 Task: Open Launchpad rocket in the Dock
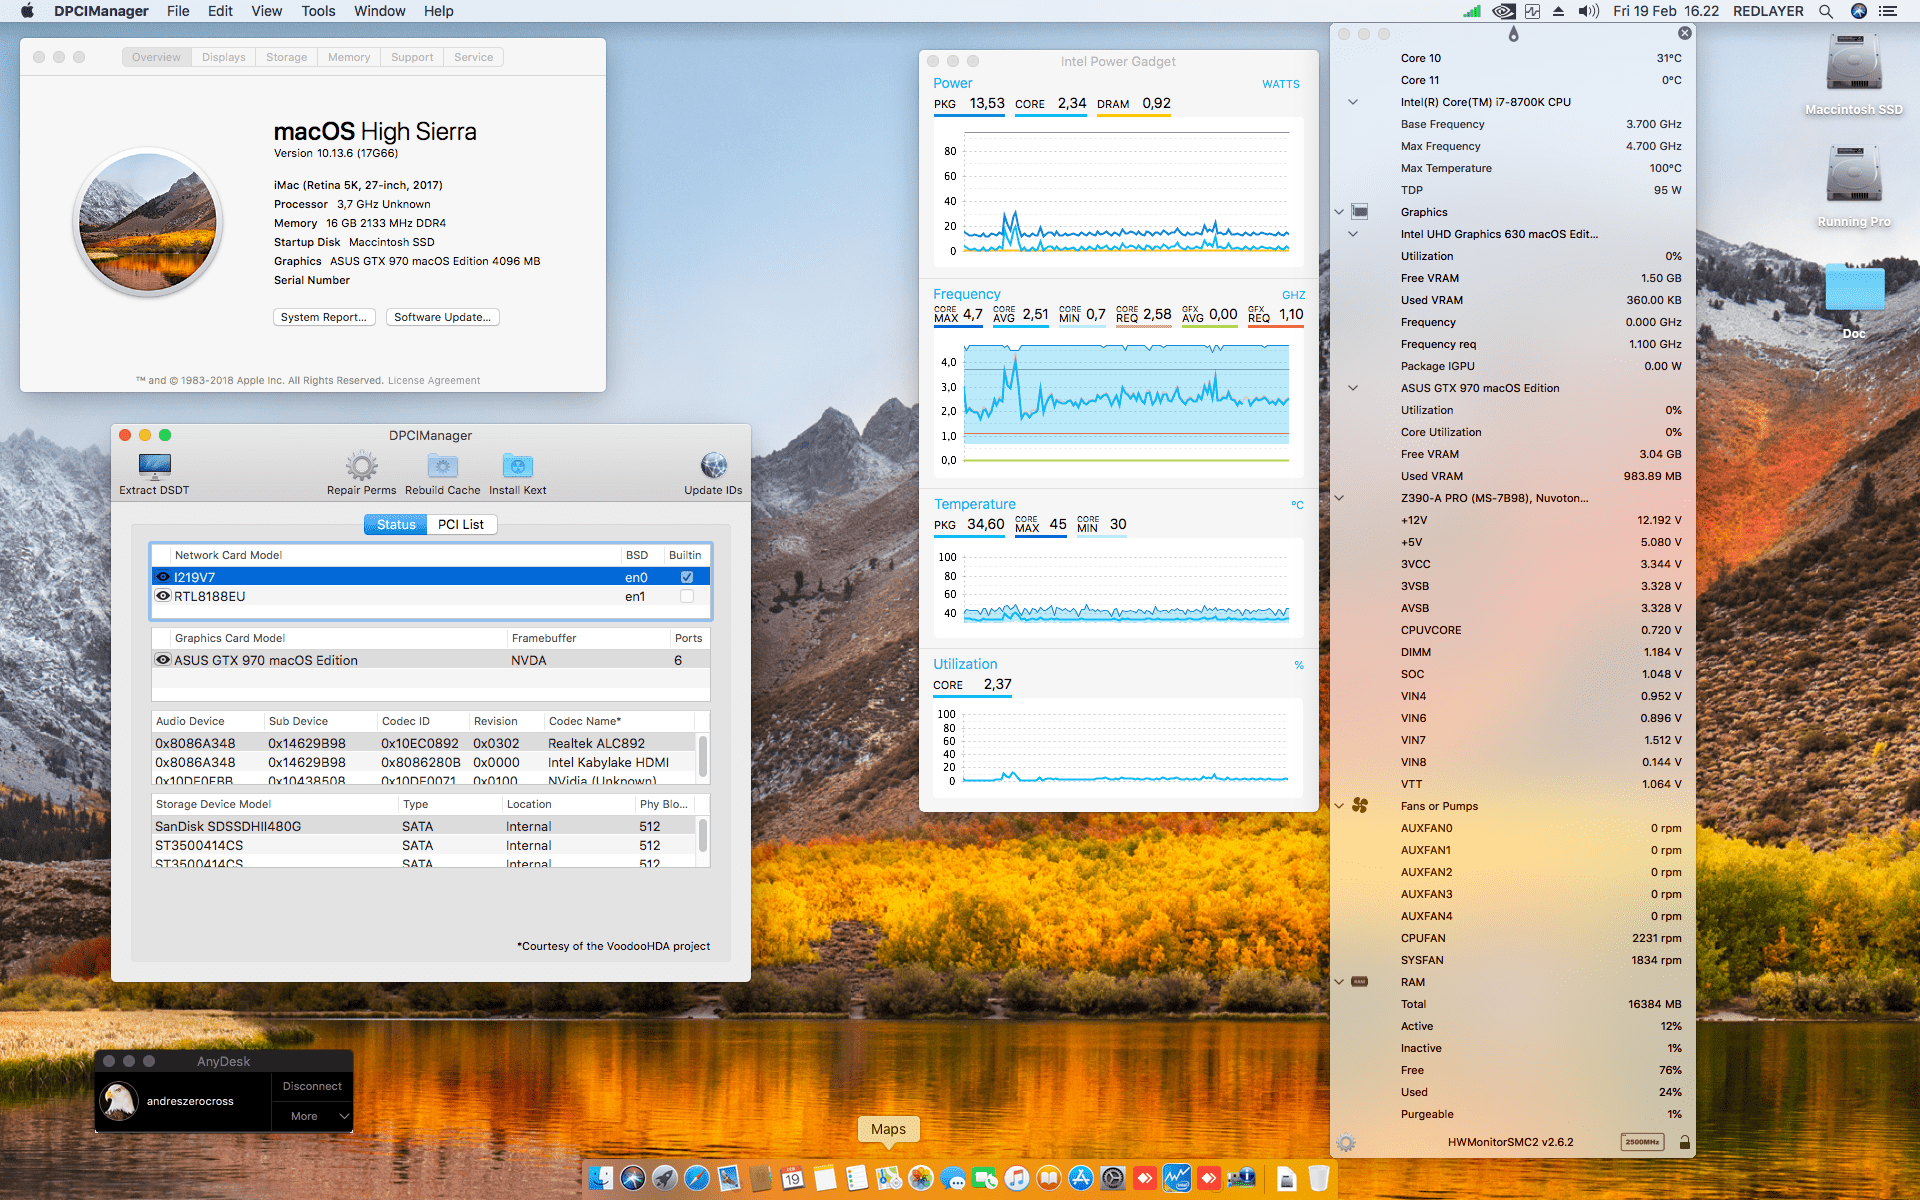pos(665,1178)
